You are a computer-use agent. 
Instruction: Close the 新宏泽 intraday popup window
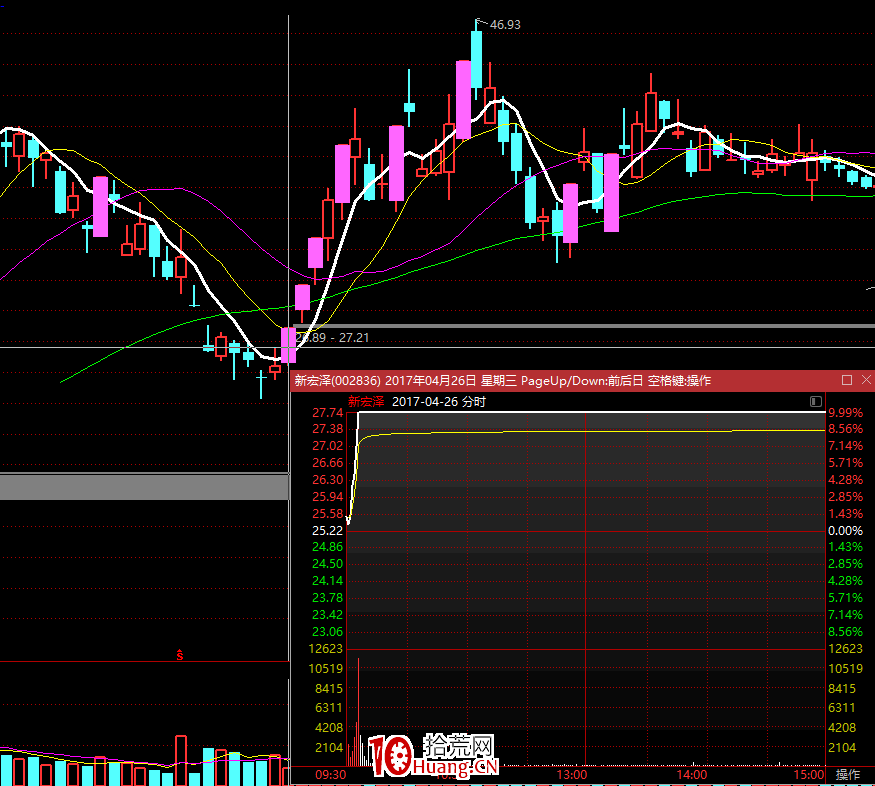(x=865, y=380)
